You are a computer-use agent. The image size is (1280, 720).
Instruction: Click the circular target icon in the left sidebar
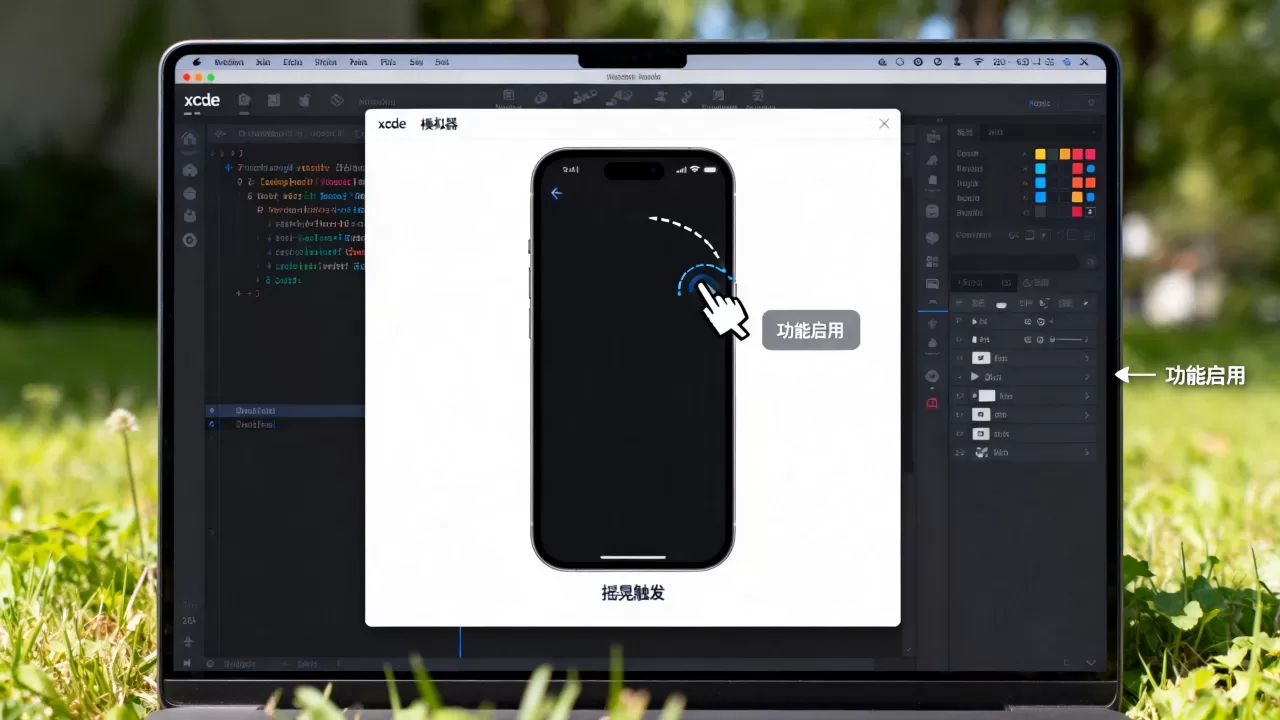(x=189, y=240)
